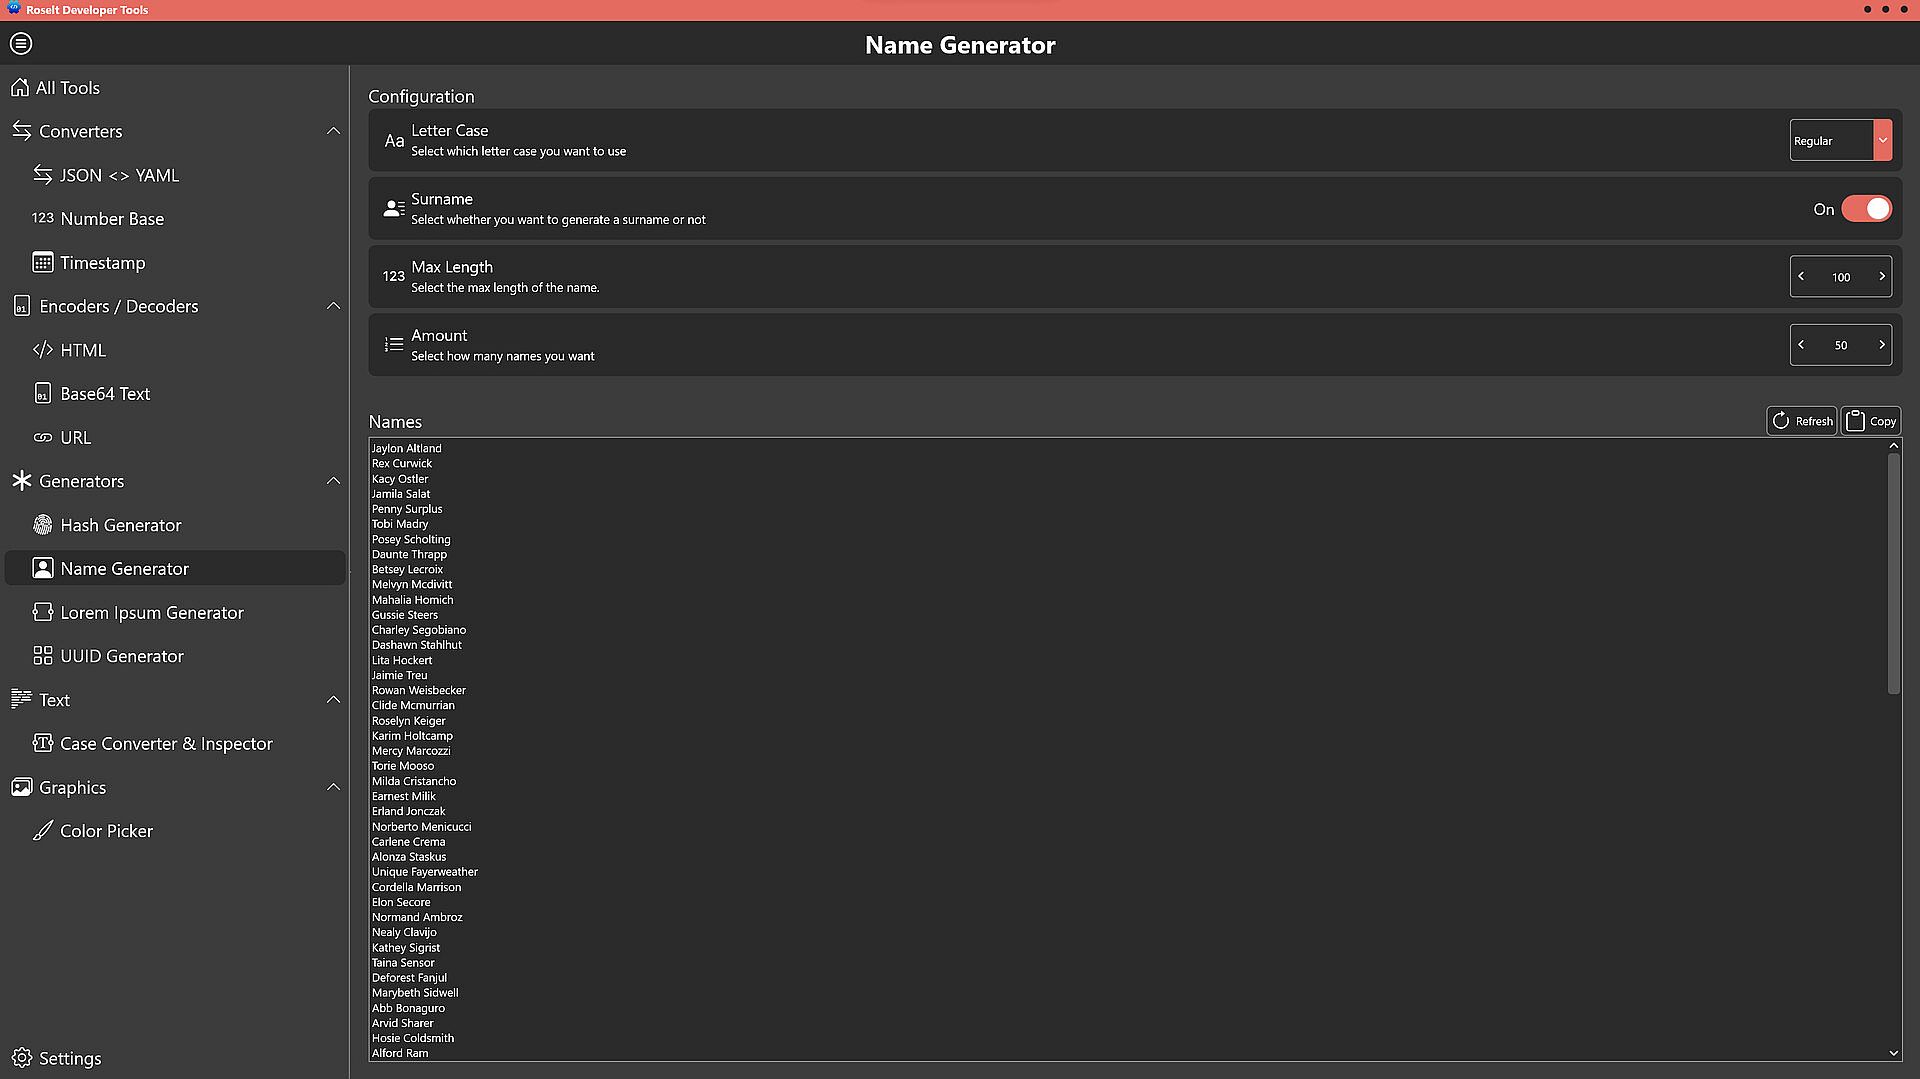The width and height of the screenshot is (1920, 1079).
Task: Refresh the generated names
Action: 1802,421
